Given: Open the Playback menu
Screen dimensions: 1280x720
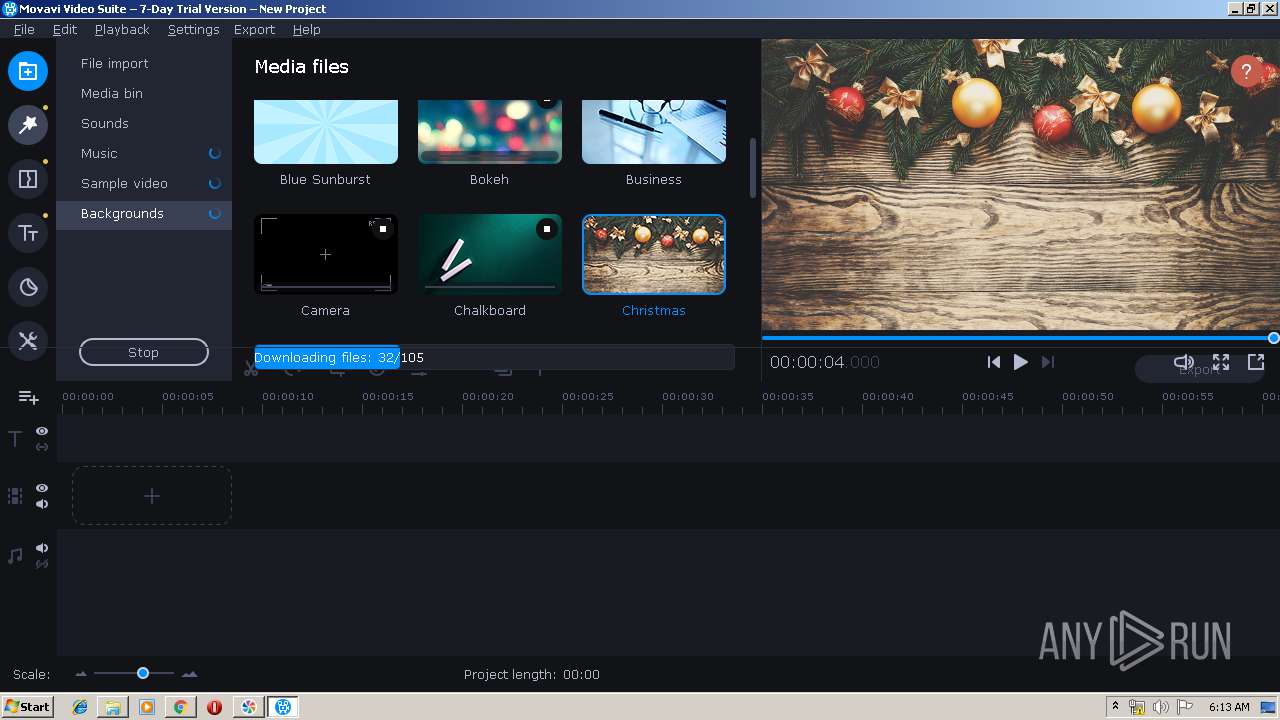Looking at the screenshot, I should (x=122, y=29).
